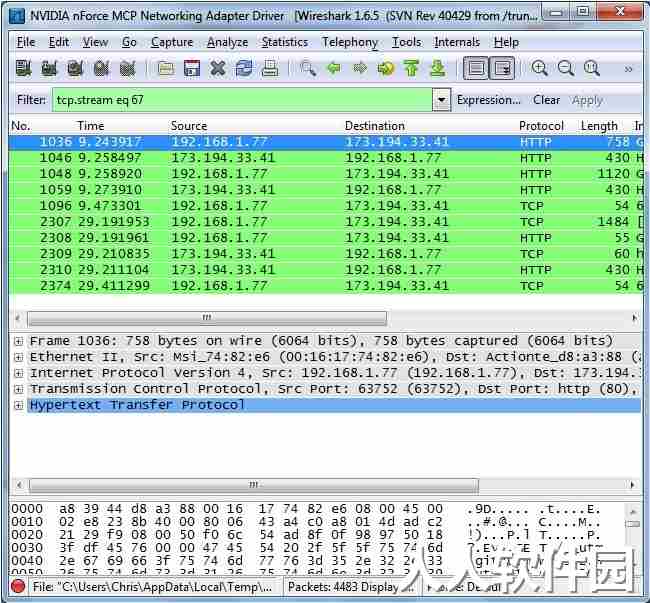This screenshot has height=603, width=650.
Task: Open the Telephony menu
Action: [x=350, y=42]
